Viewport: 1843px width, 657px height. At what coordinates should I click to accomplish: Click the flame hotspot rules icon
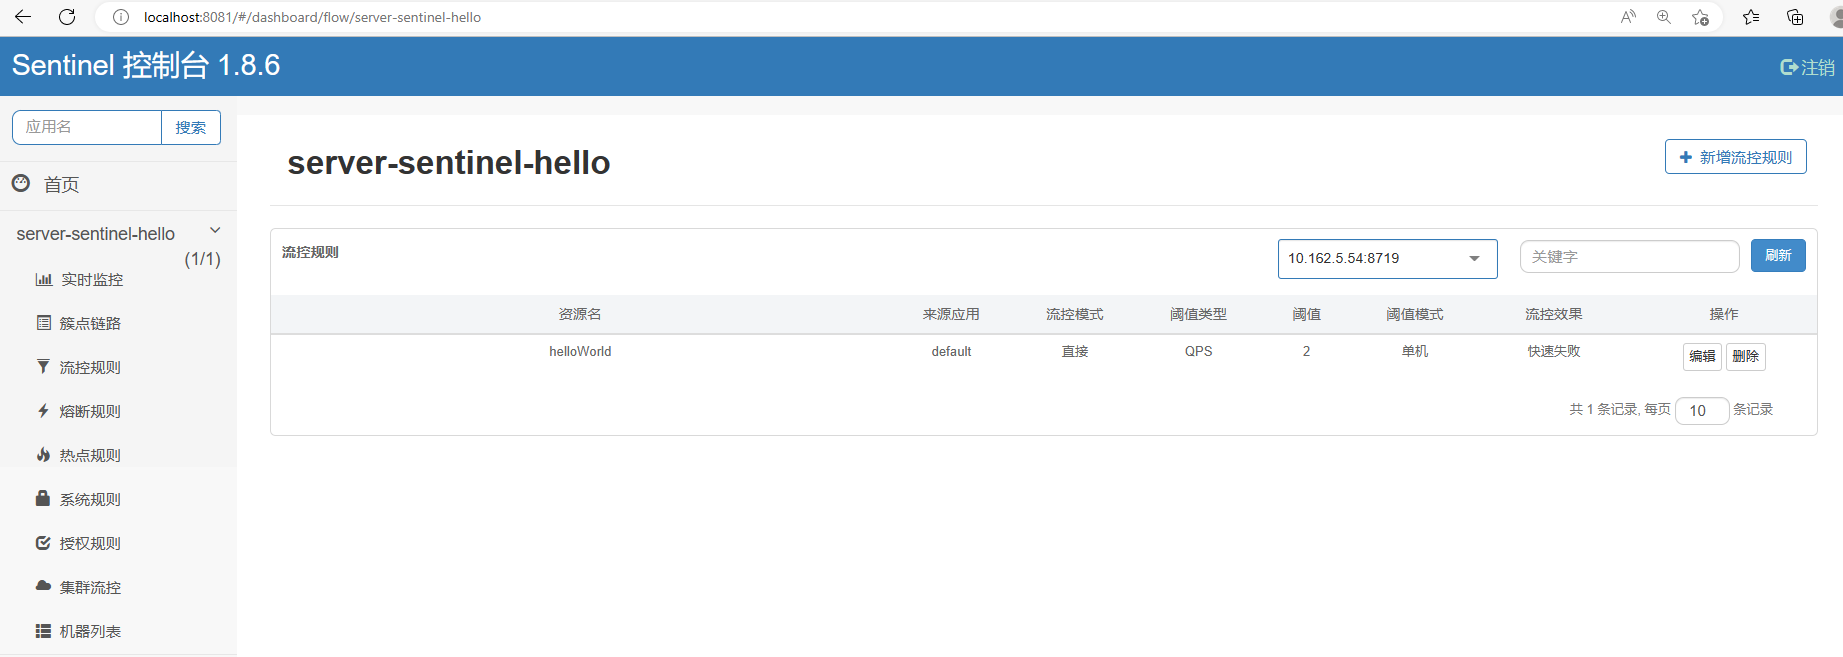43,454
